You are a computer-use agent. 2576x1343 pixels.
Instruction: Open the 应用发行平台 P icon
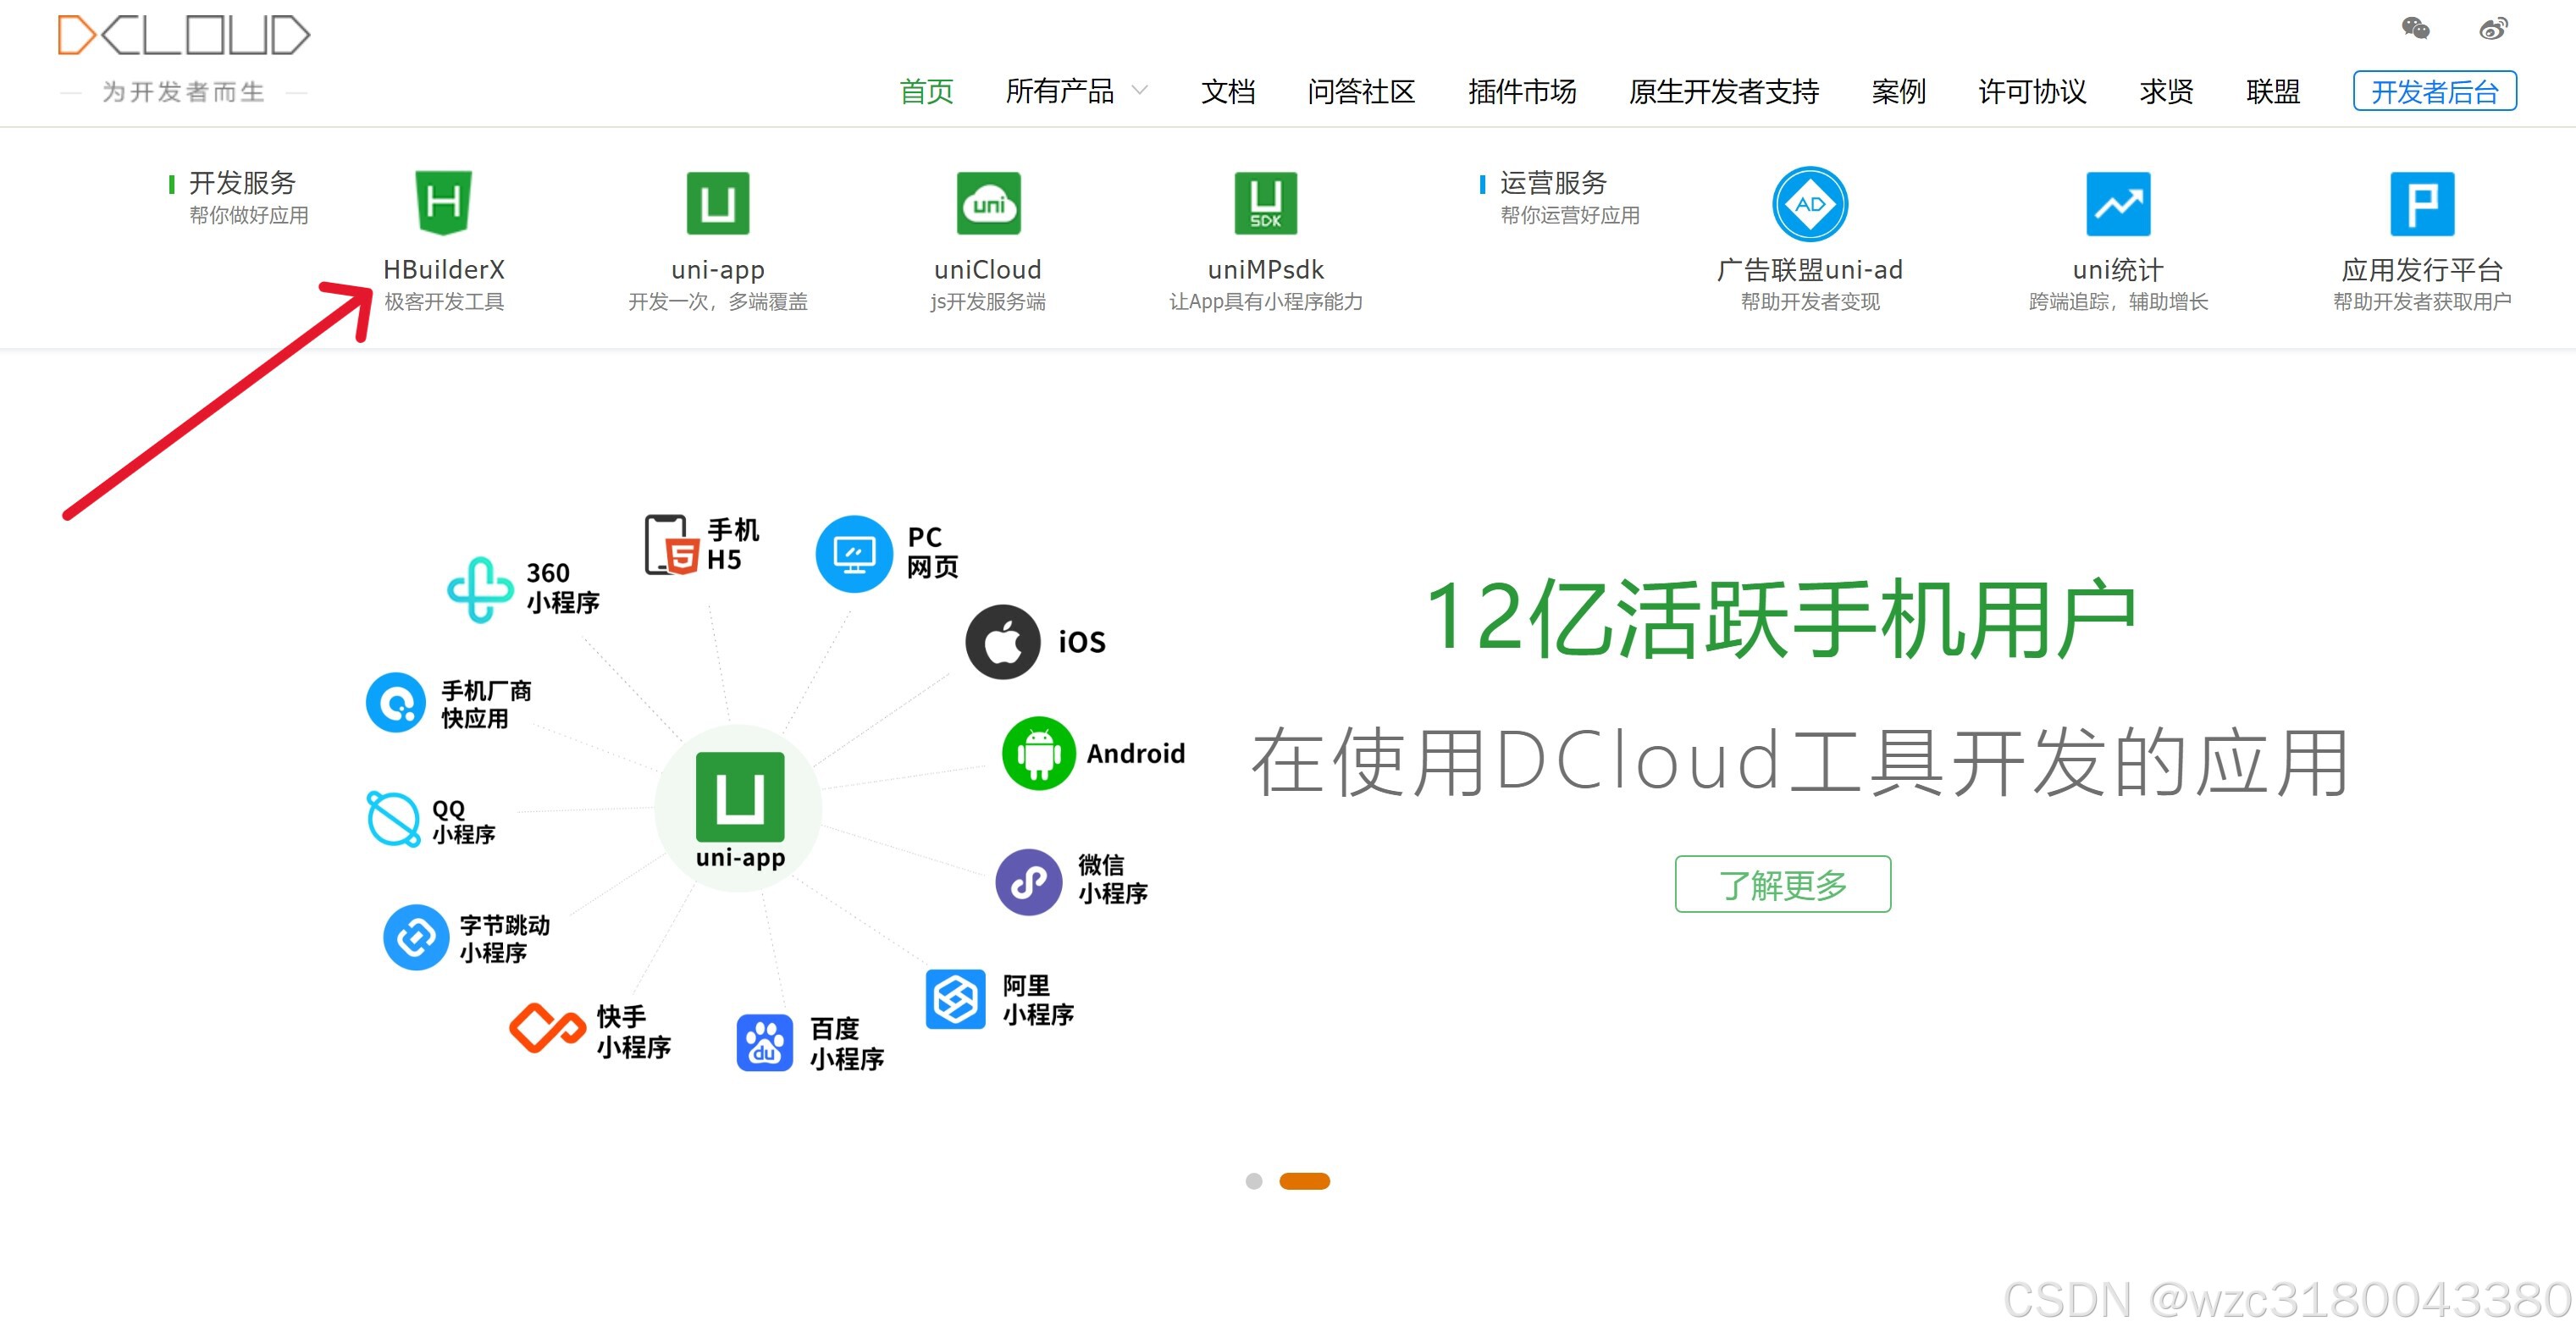(x=2421, y=203)
